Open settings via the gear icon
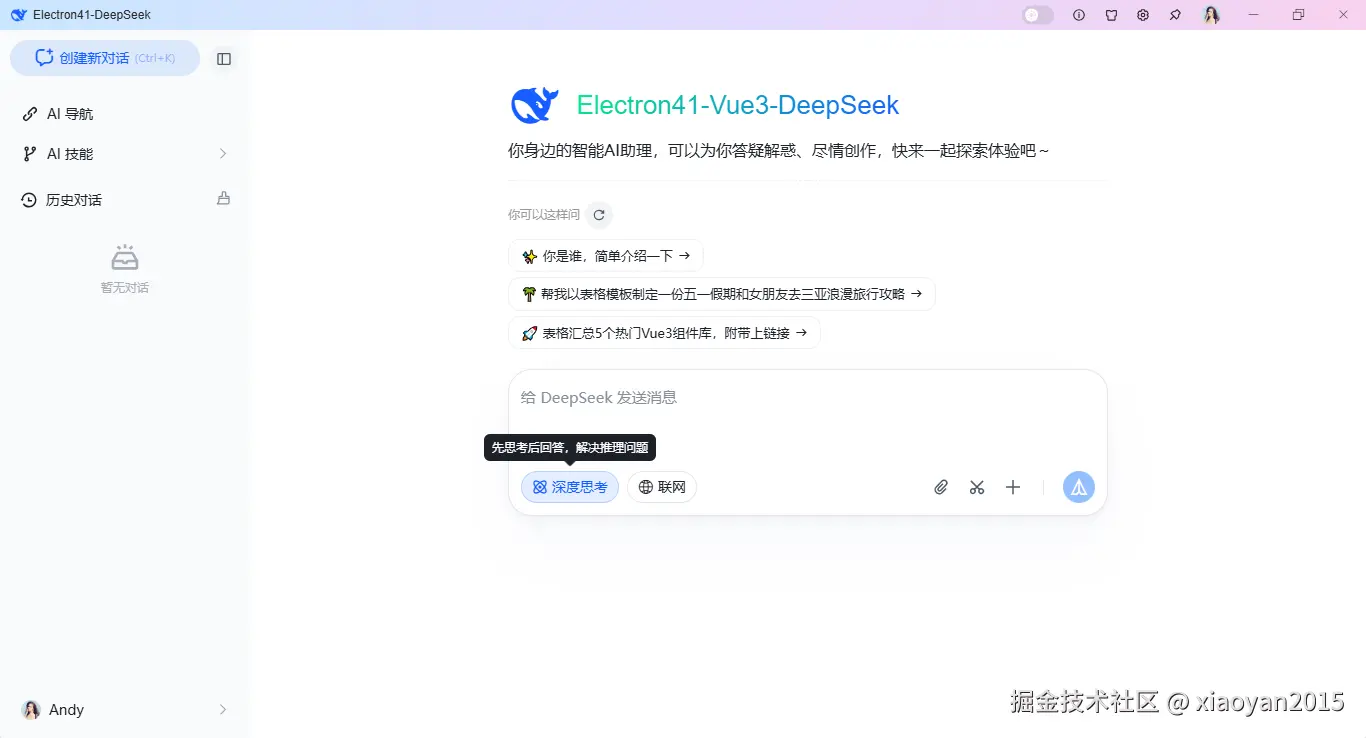 (1143, 14)
